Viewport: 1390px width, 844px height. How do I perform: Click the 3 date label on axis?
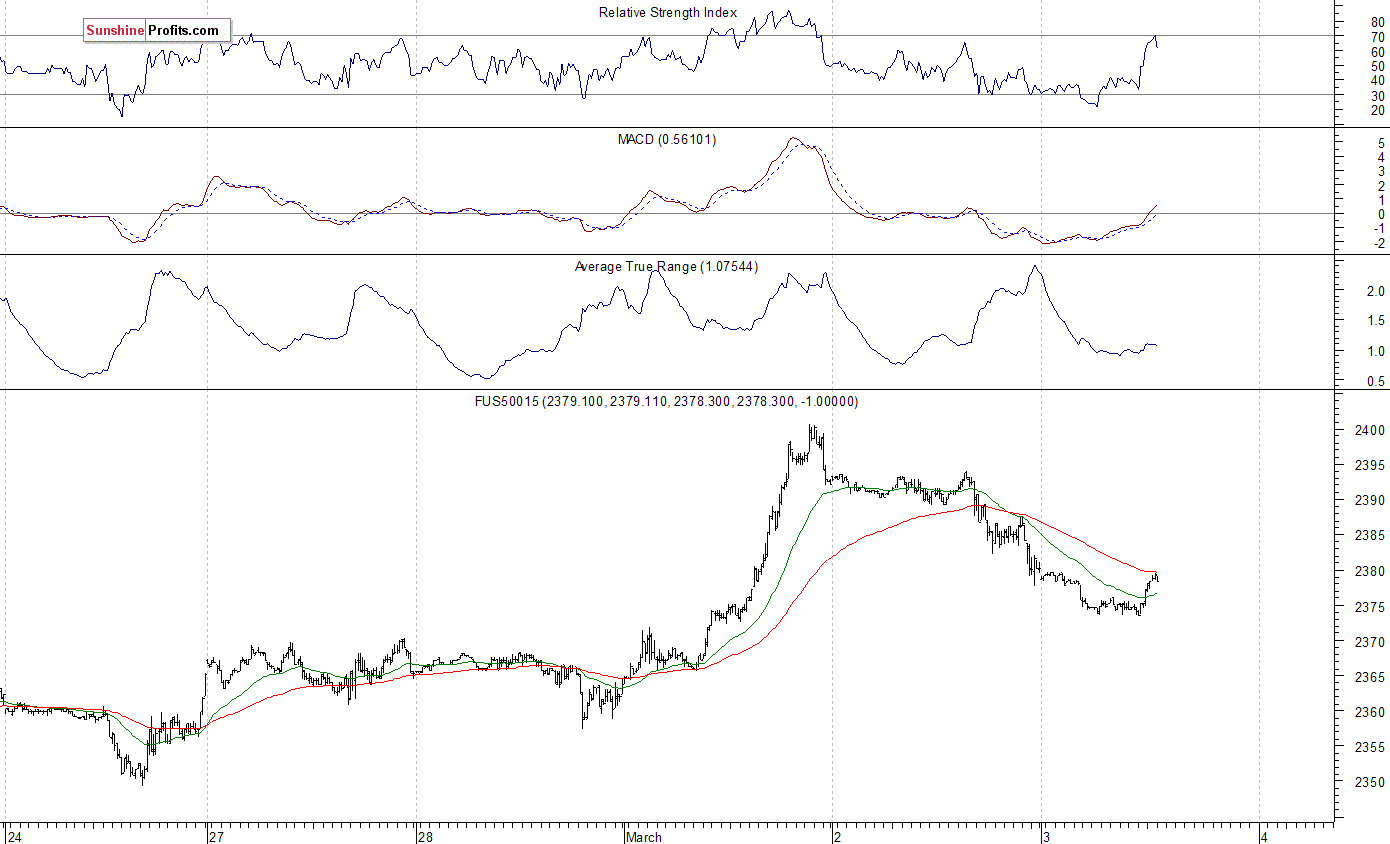pyautogui.click(x=1046, y=837)
